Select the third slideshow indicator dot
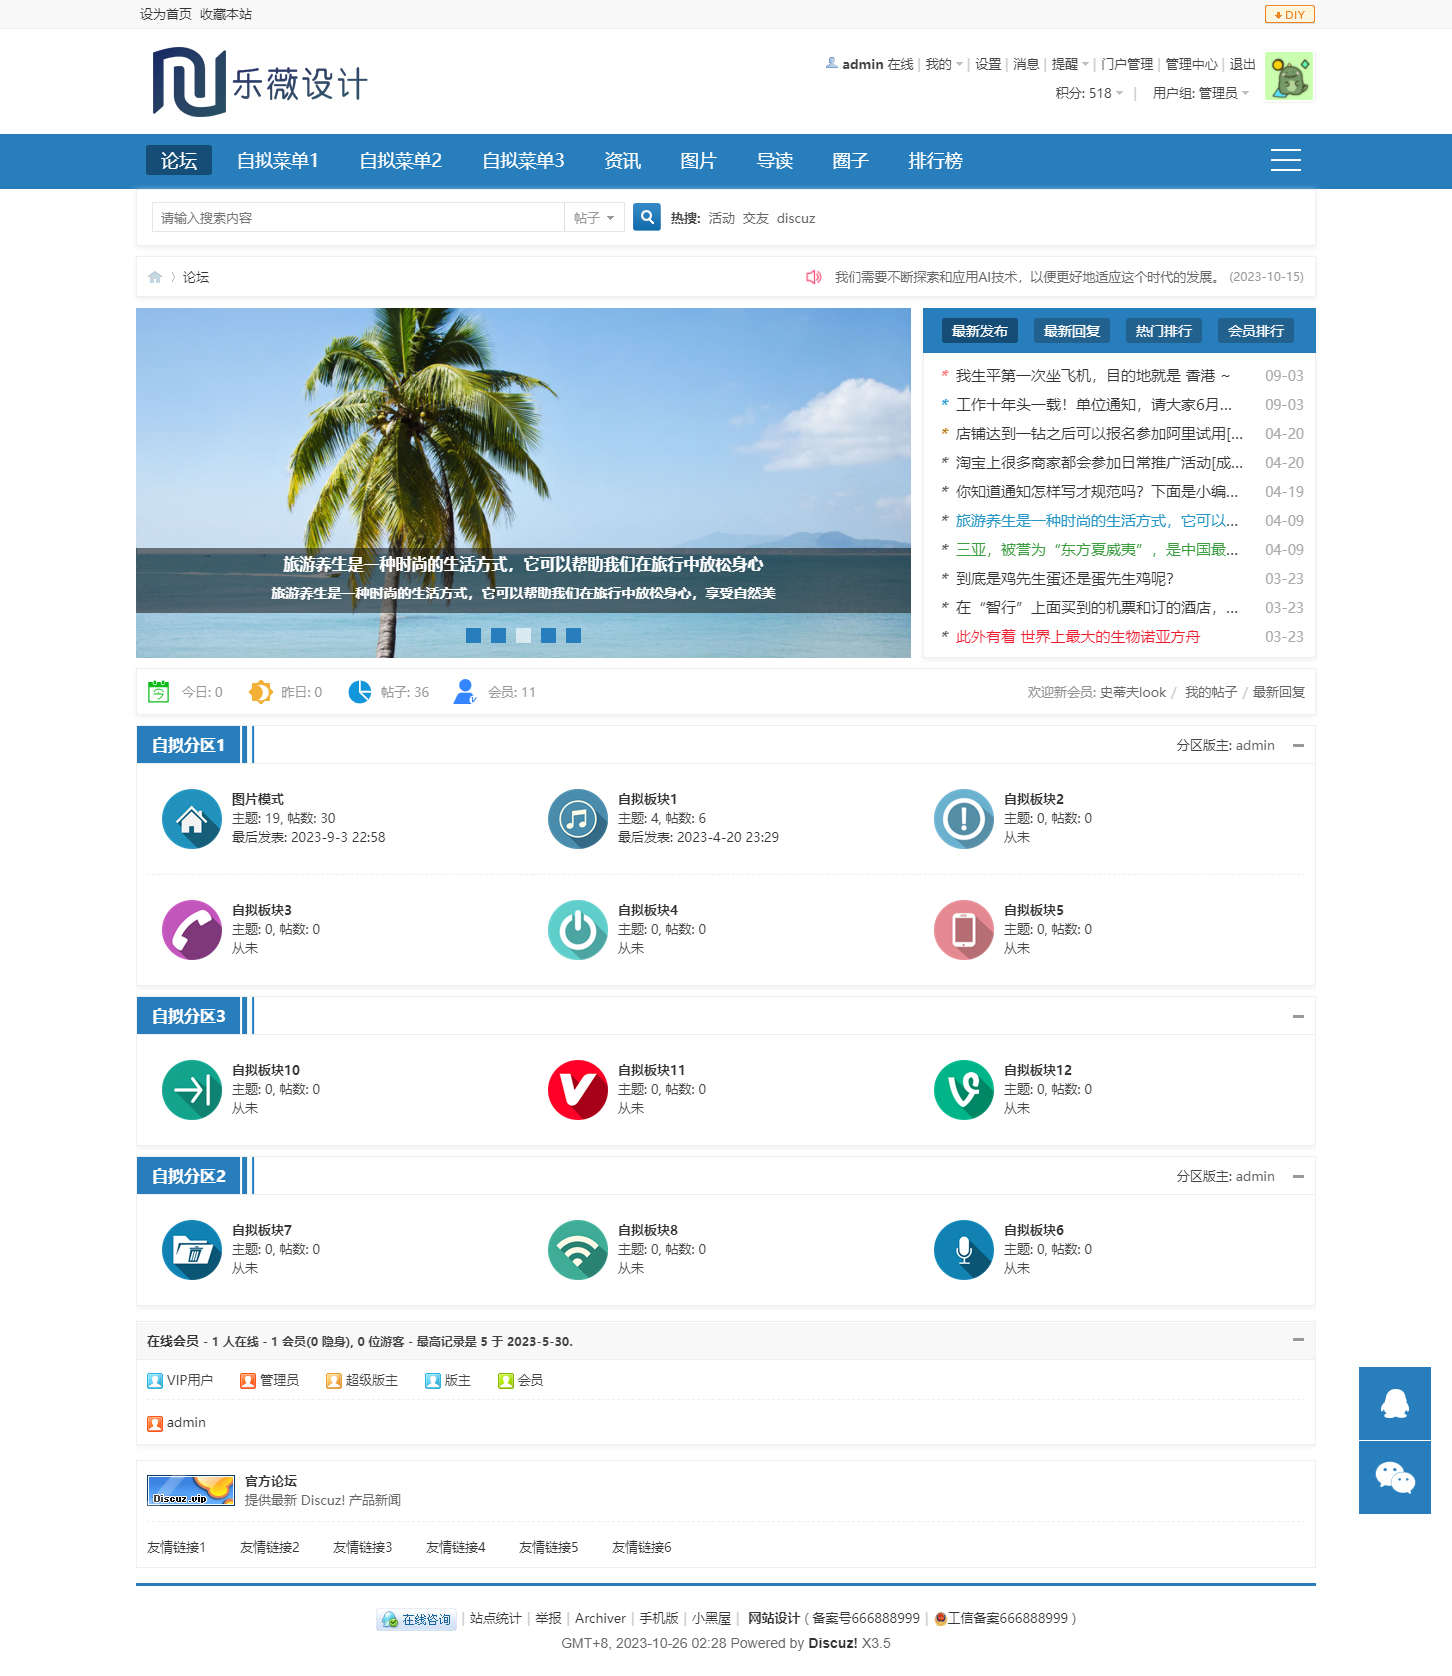Image resolution: width=1452 pixels, height=1676 pixels. coord(523,636)
